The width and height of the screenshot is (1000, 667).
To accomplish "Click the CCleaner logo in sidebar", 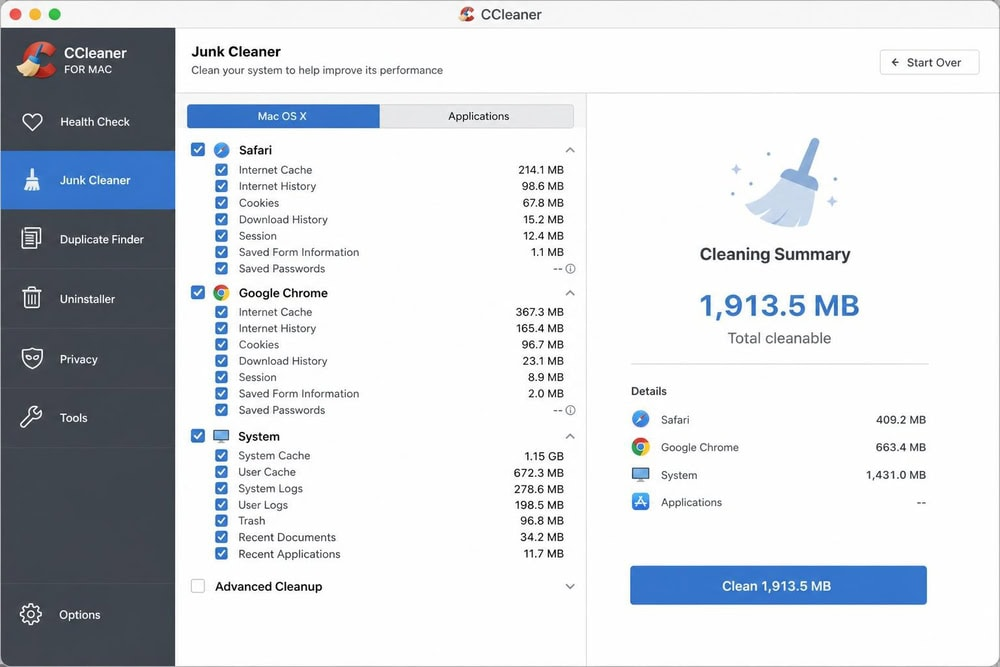I will [37, 60].
